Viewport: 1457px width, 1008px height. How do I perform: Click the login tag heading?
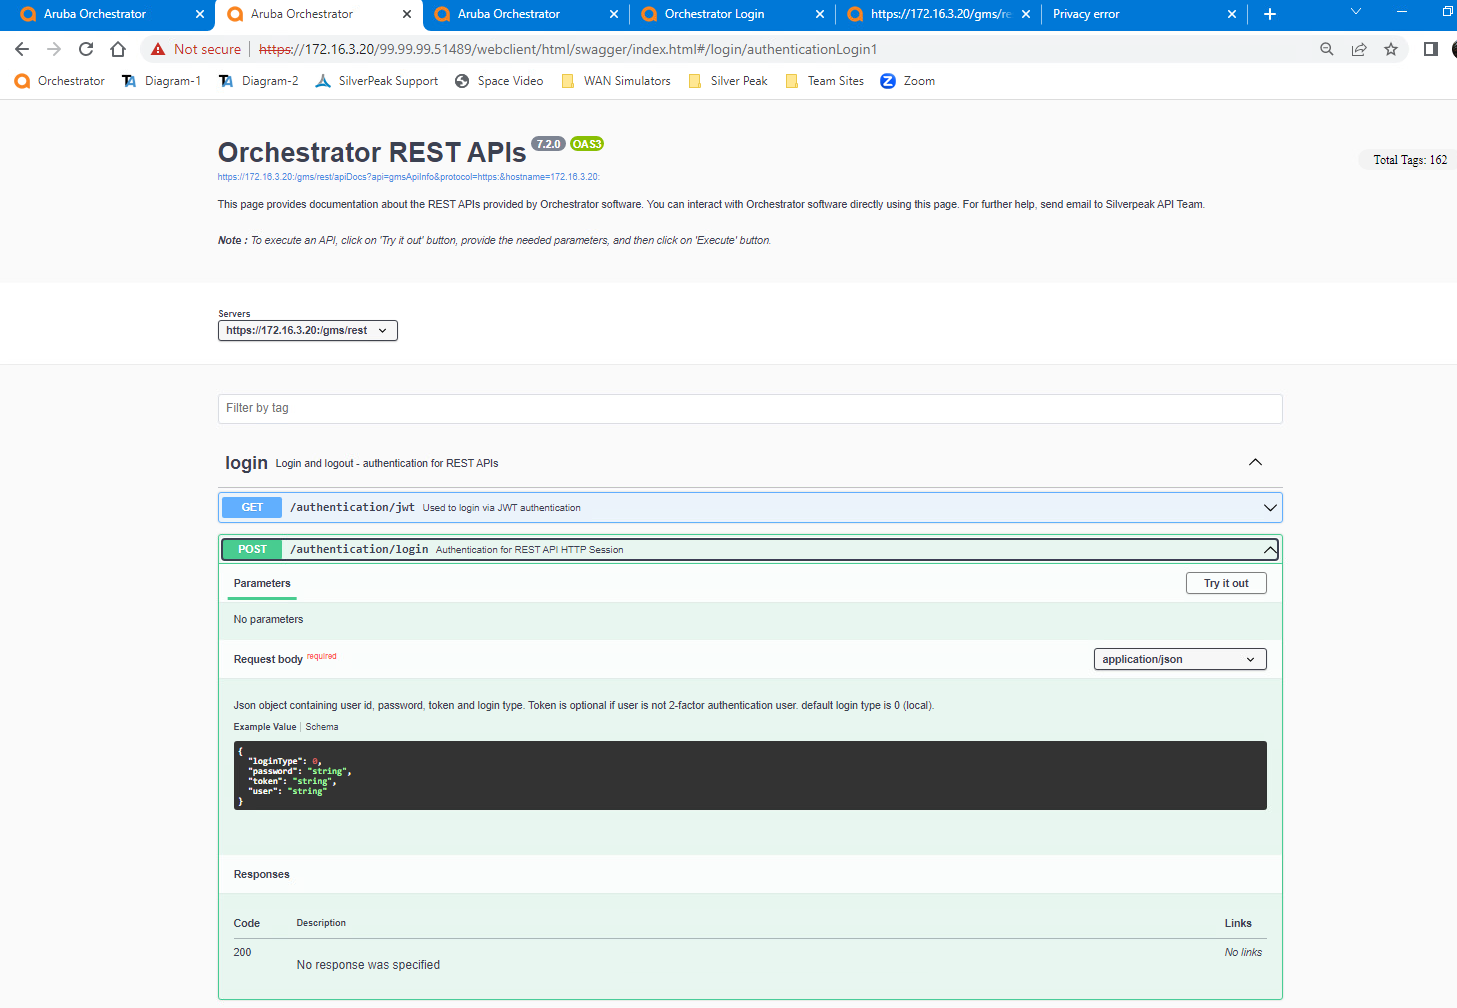coord(246,463)
